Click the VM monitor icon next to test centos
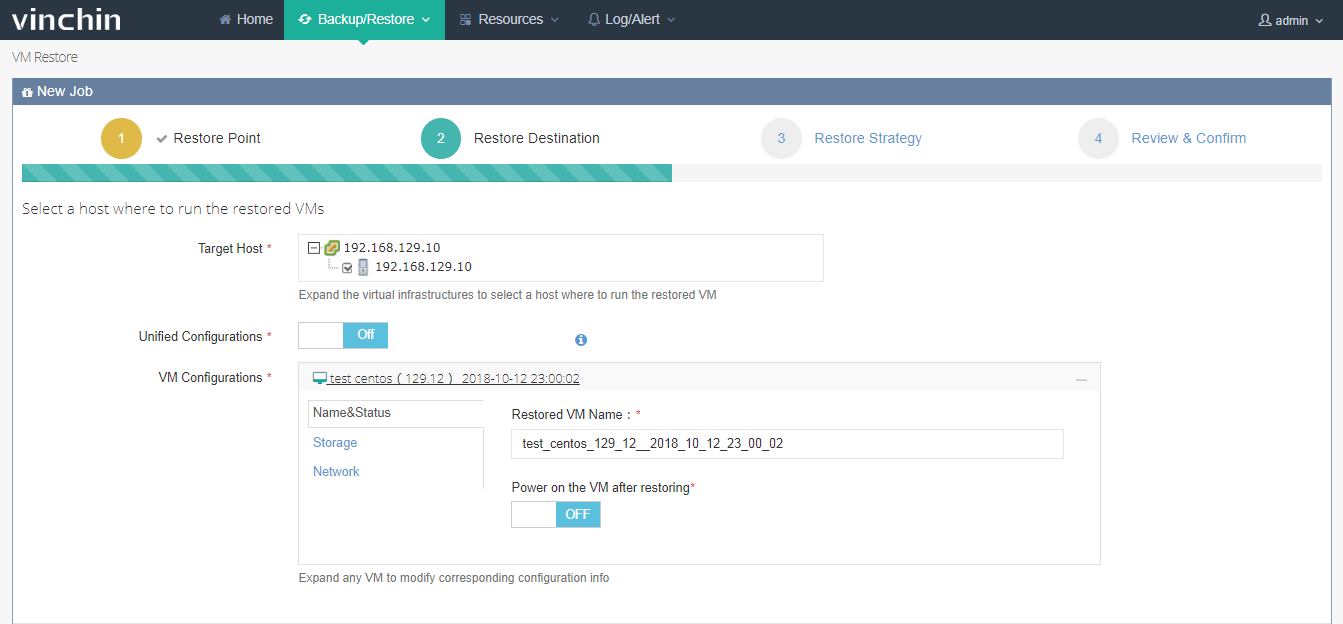Screen dimensions: 1343x624 pos(319,377)
